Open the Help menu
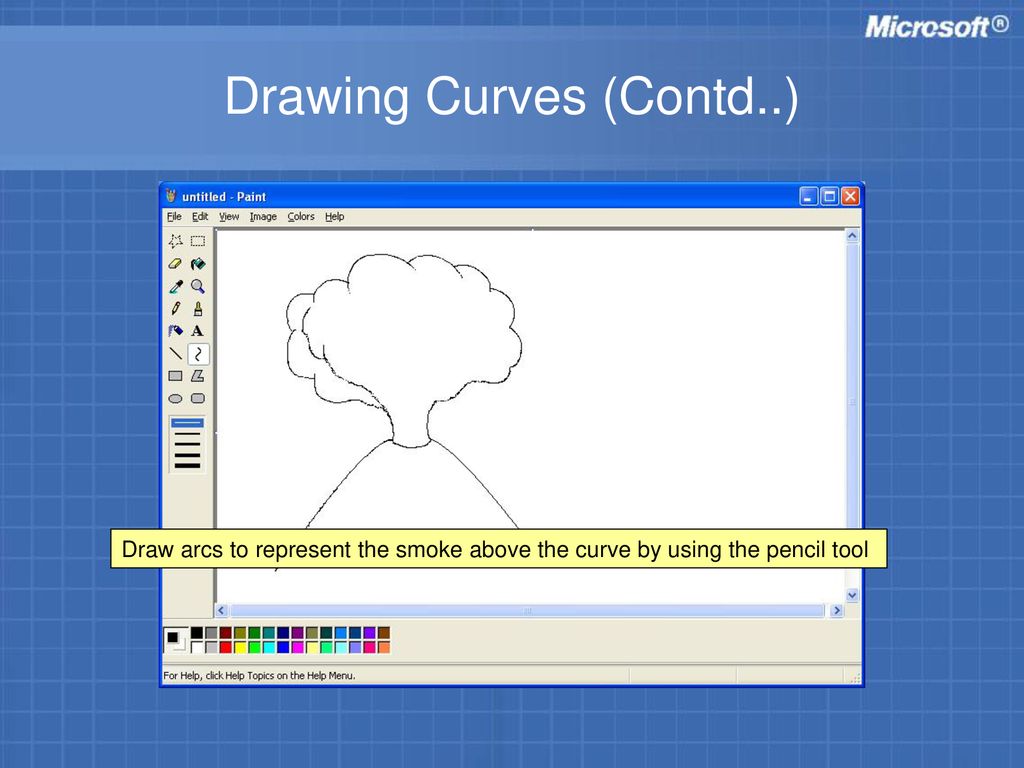1024x768 pixels. [x=334, y=216]
